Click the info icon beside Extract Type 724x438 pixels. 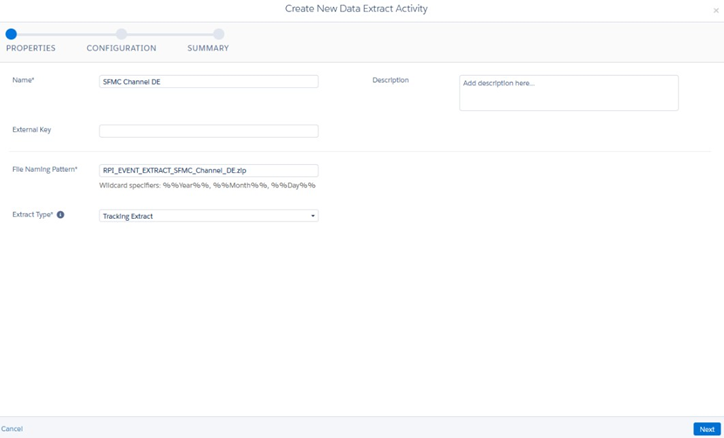tap(60, 215)
